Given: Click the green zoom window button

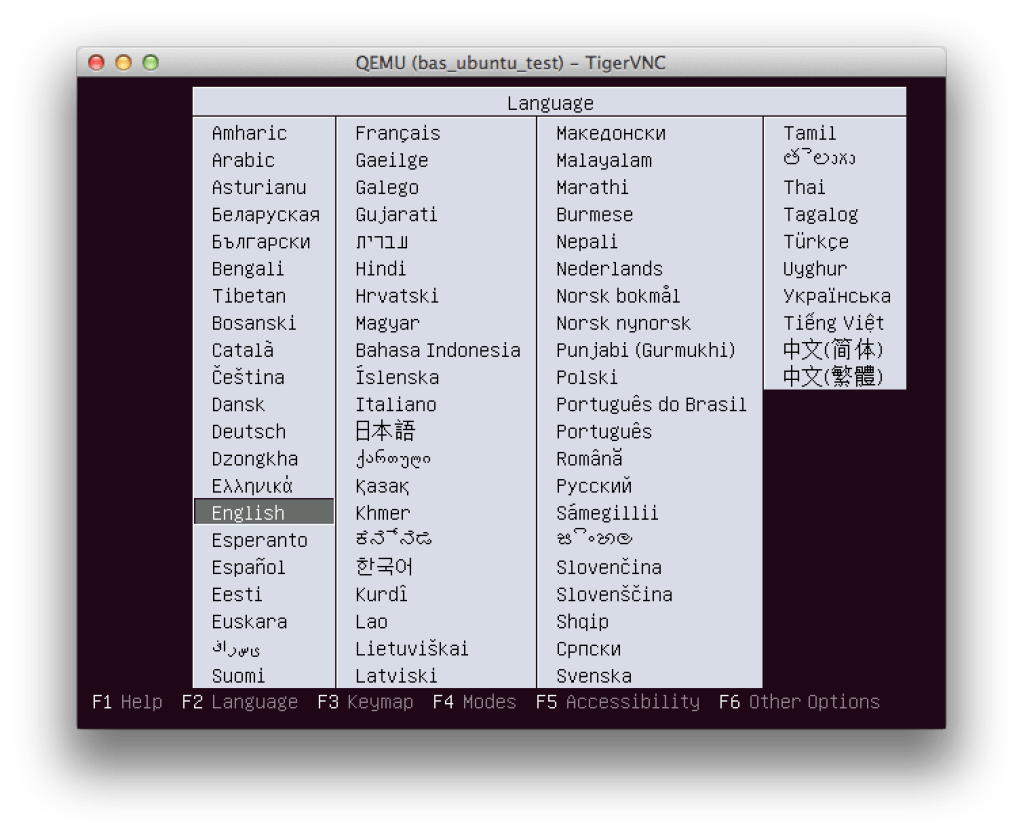Looking at the screenshot, I should point(150,63).
